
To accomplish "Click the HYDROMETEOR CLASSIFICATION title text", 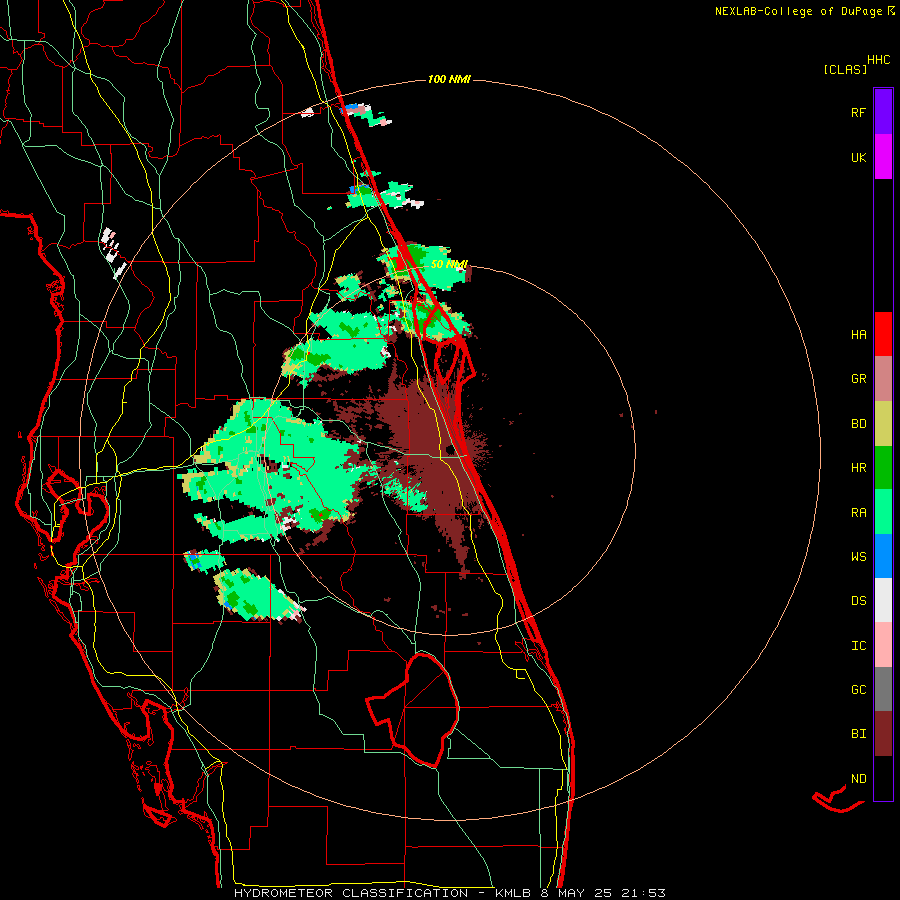I will pyautogui.click(x=351, y=893).
